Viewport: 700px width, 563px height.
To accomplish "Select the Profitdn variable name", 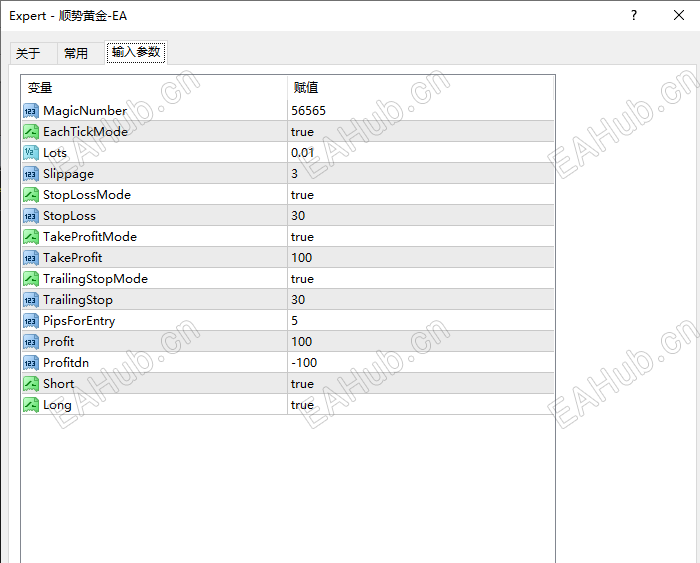I will [x=66, y=363].
